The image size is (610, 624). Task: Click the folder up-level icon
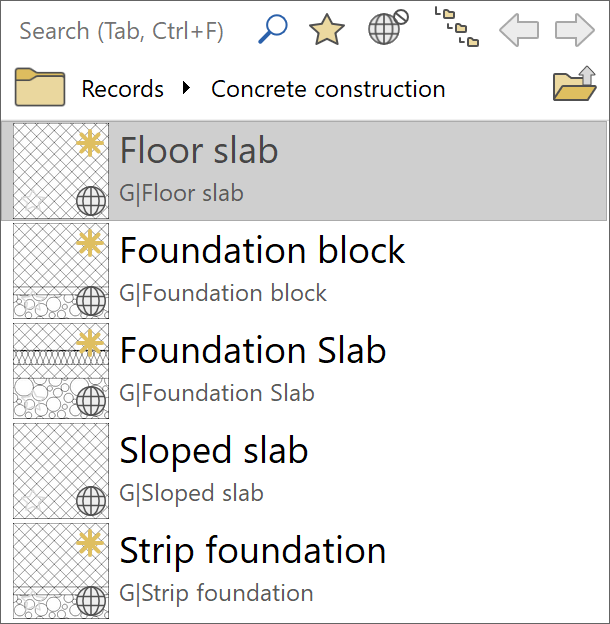pos(574,87)
